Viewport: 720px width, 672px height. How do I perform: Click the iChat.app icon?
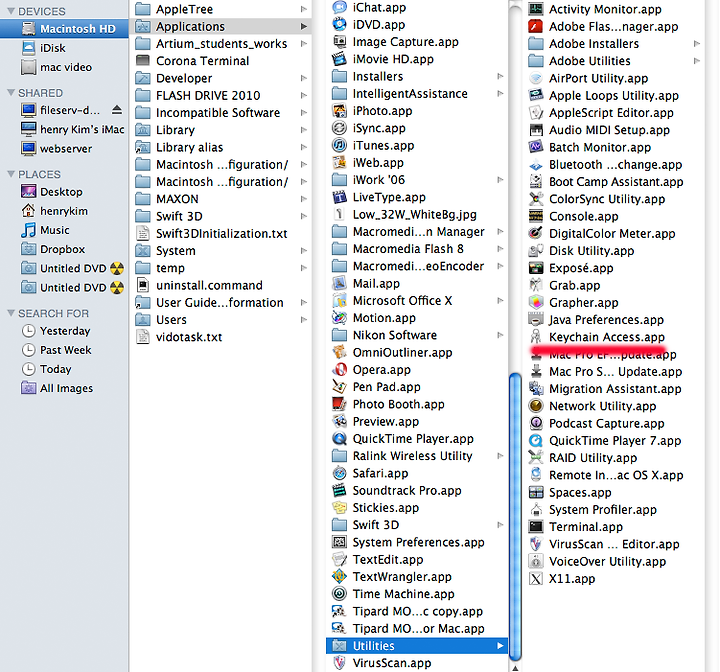coord(339,7)
